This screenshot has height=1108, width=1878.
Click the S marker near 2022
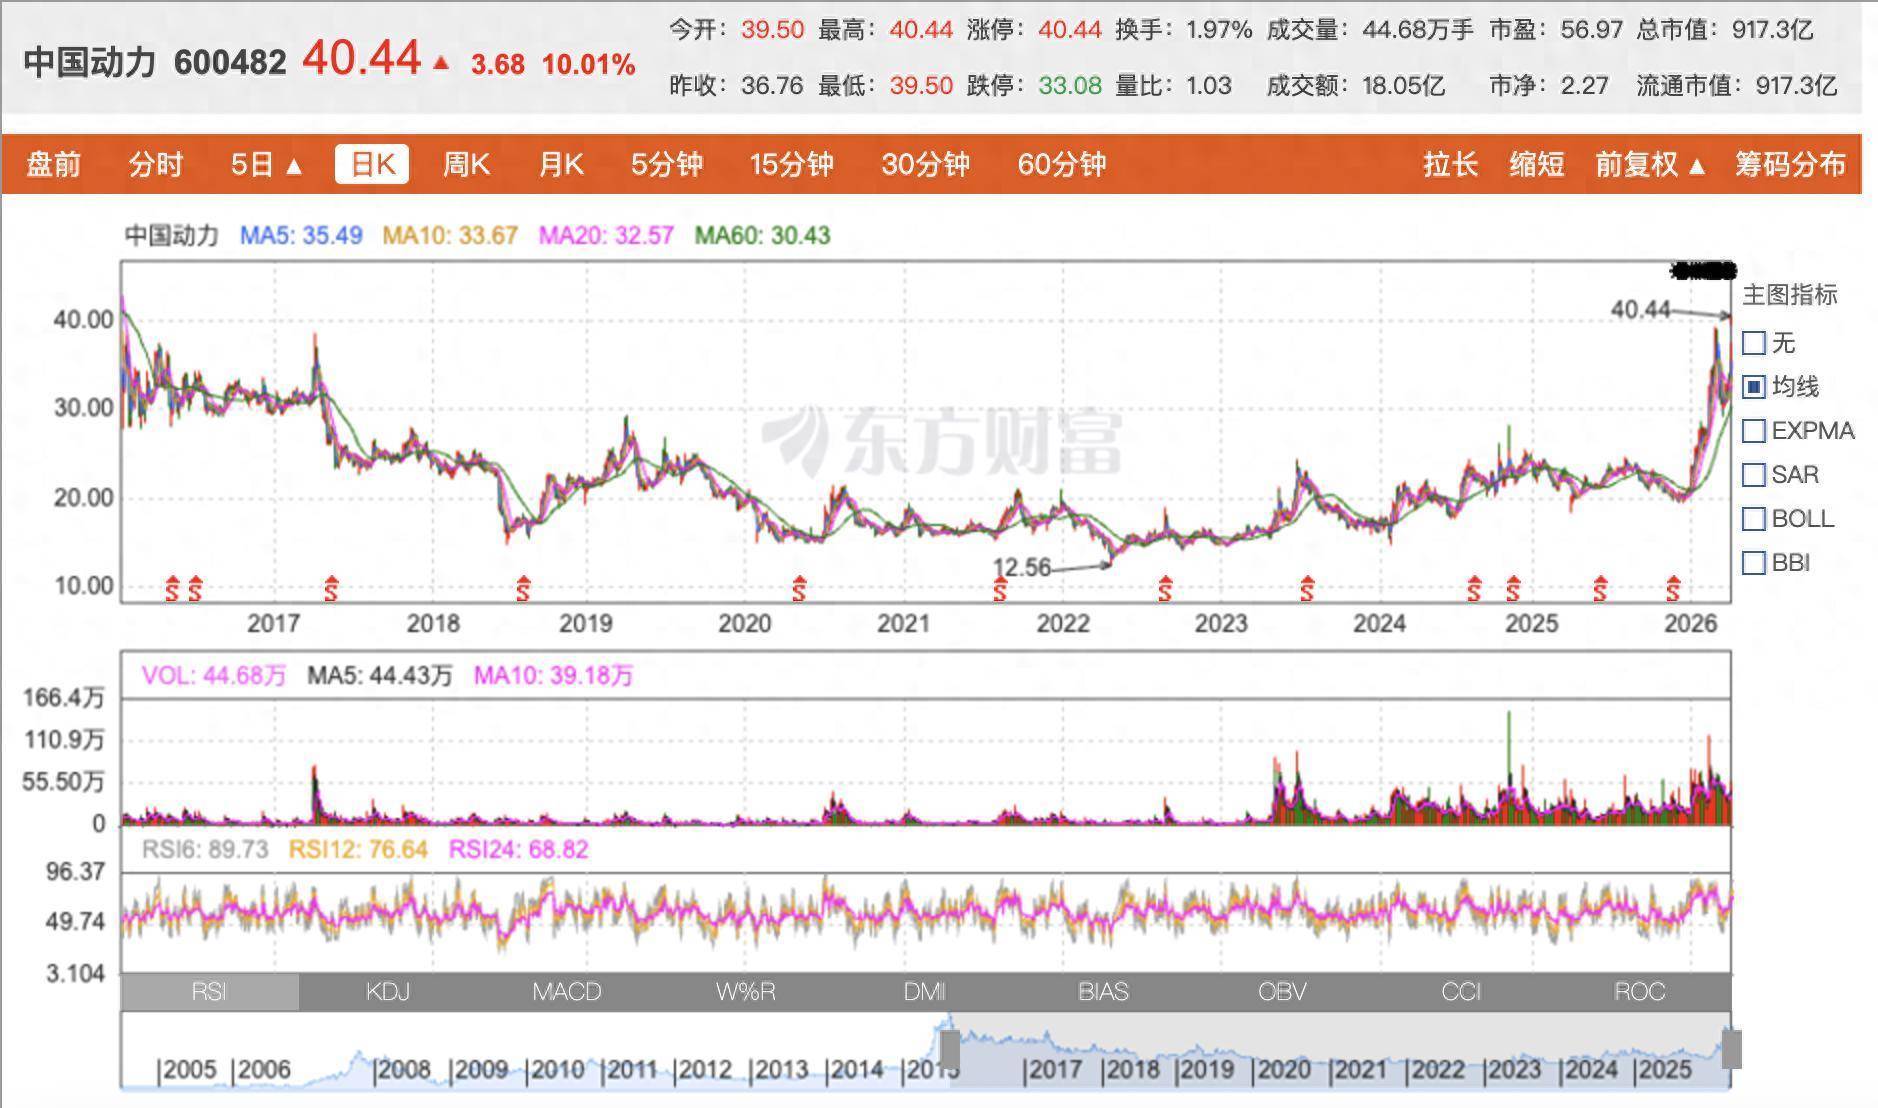click(x=1000, y=590)
